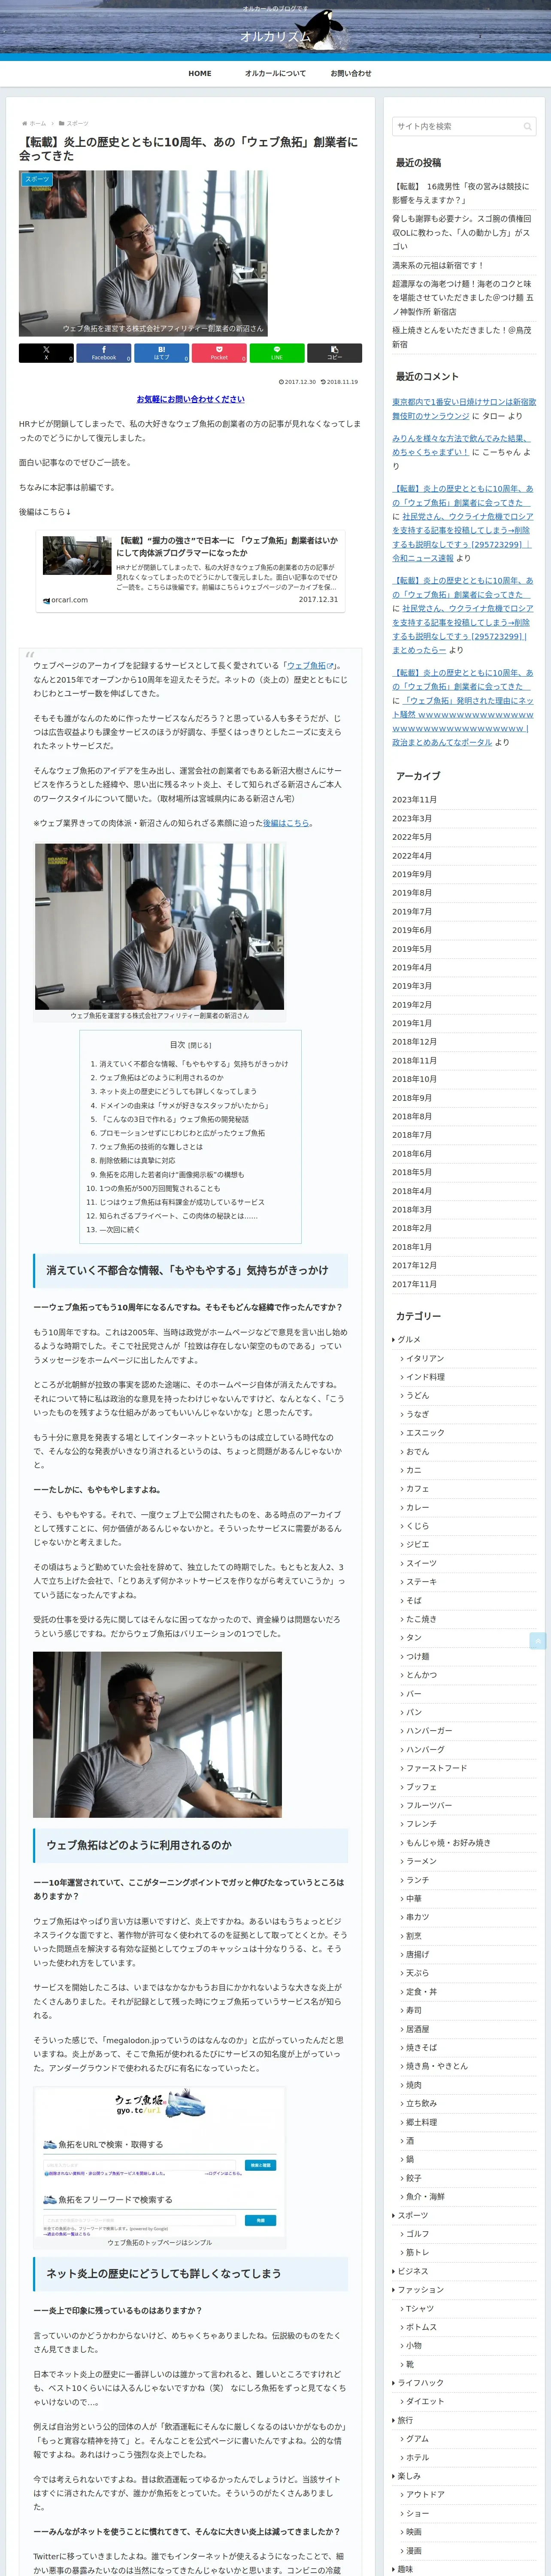This screenshot has height=2576, width=551.
Task: Save the article to Pocket
Action: point(219,353)
